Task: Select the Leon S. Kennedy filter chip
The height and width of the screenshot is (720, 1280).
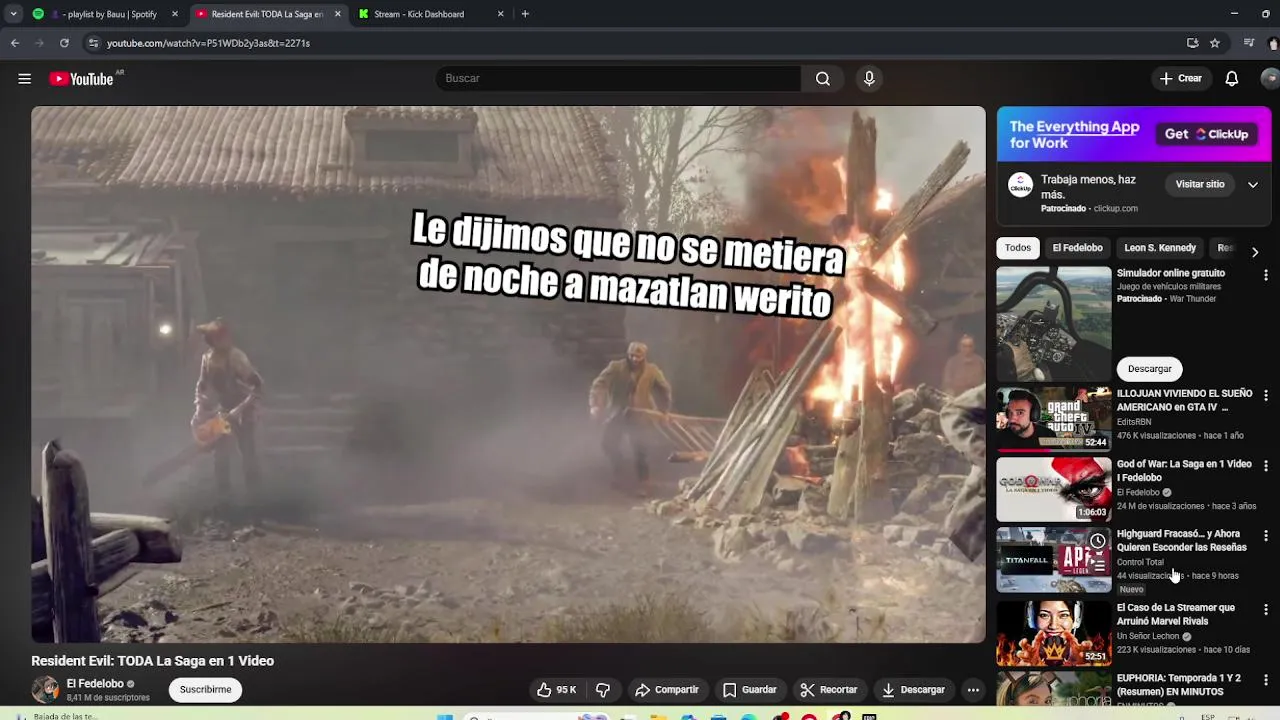Action: pyautogui.click(x=1160, y=248)
